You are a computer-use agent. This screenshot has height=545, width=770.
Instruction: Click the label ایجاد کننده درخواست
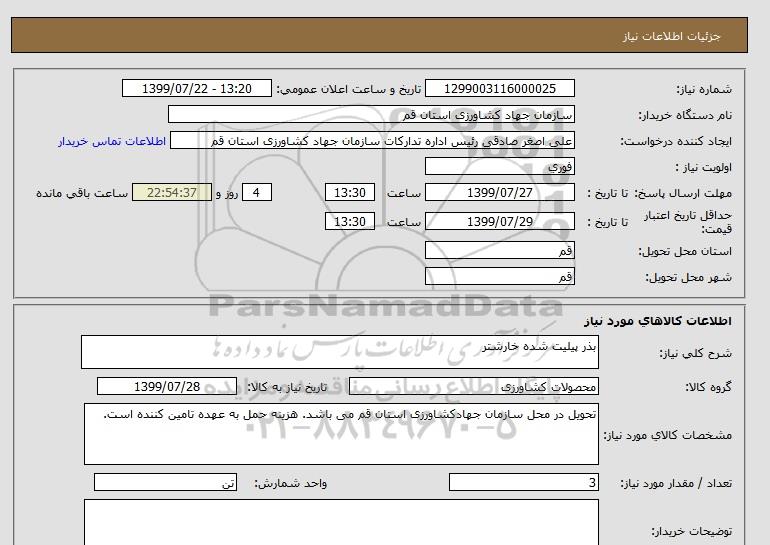tap(676, 142)
